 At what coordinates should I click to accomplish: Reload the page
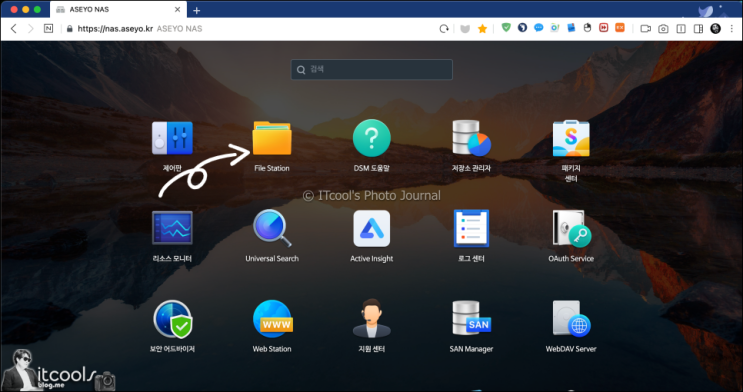[x=444, y=28]
